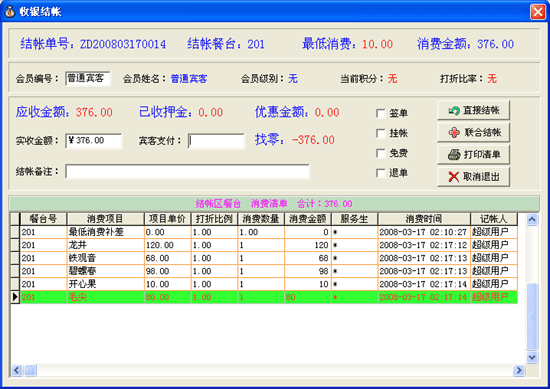The width and height of the screenshot is (550, 389).
Task: Click the green arrow icon on 直接结帐
Action: pos(454,111)
